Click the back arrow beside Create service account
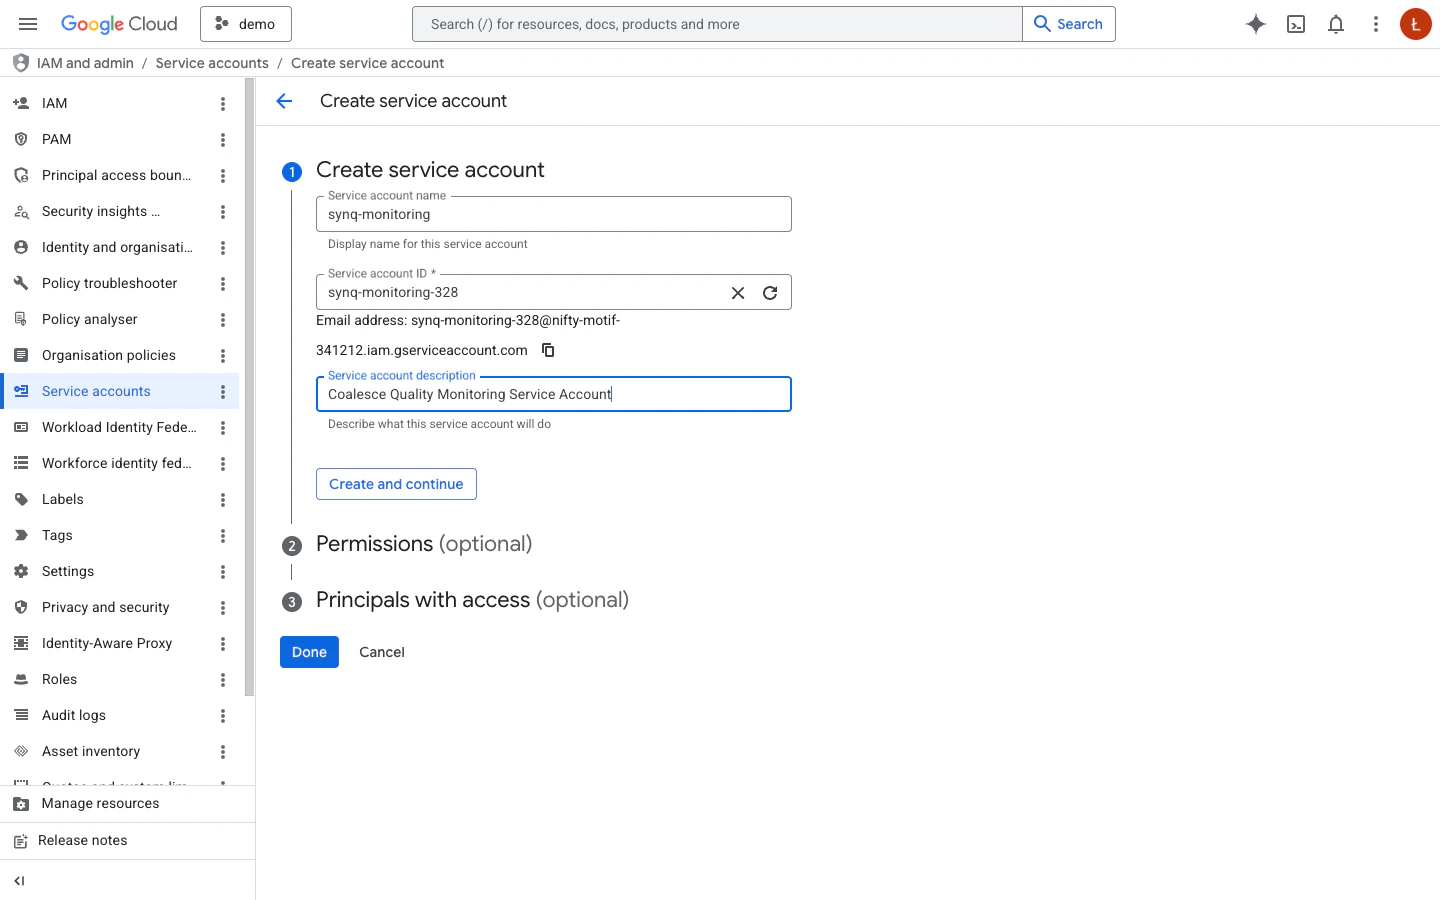 point(284,101)
